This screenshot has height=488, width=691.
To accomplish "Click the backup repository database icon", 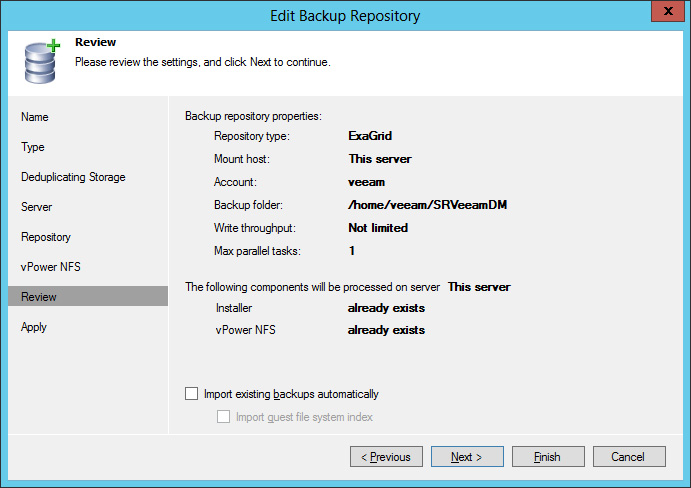I will (42, 61).
